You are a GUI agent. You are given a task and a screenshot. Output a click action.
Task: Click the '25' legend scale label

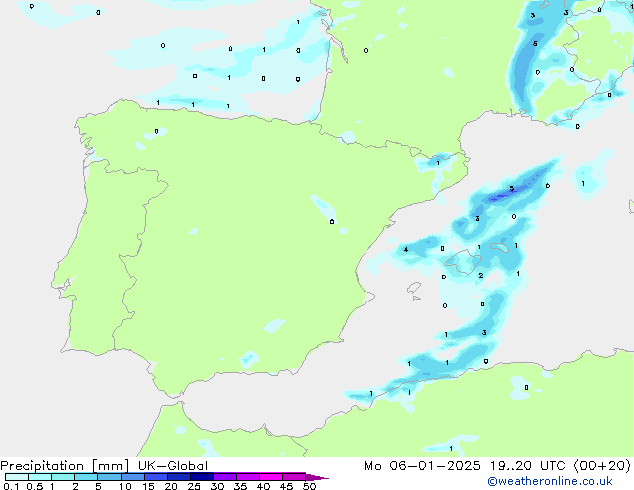click(194, 486)
